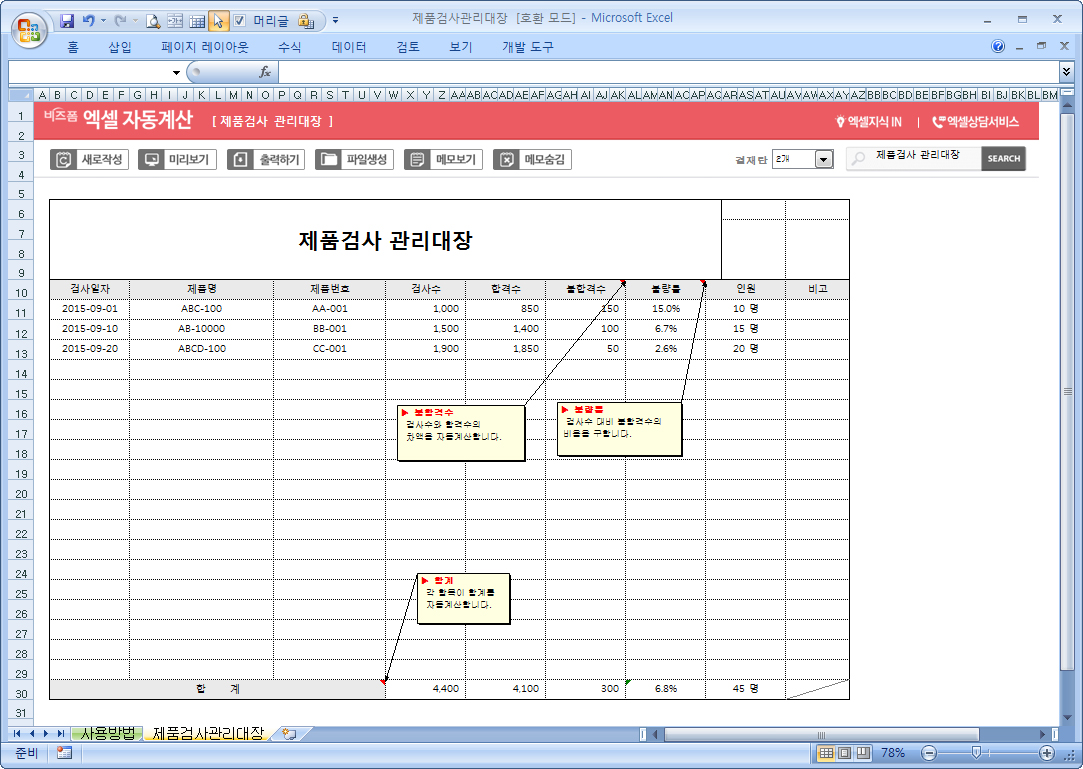Select the product number cell BB-001
Image resolution: width=1083 pixels, height=769 pixels.
click(x=329, y=329)
